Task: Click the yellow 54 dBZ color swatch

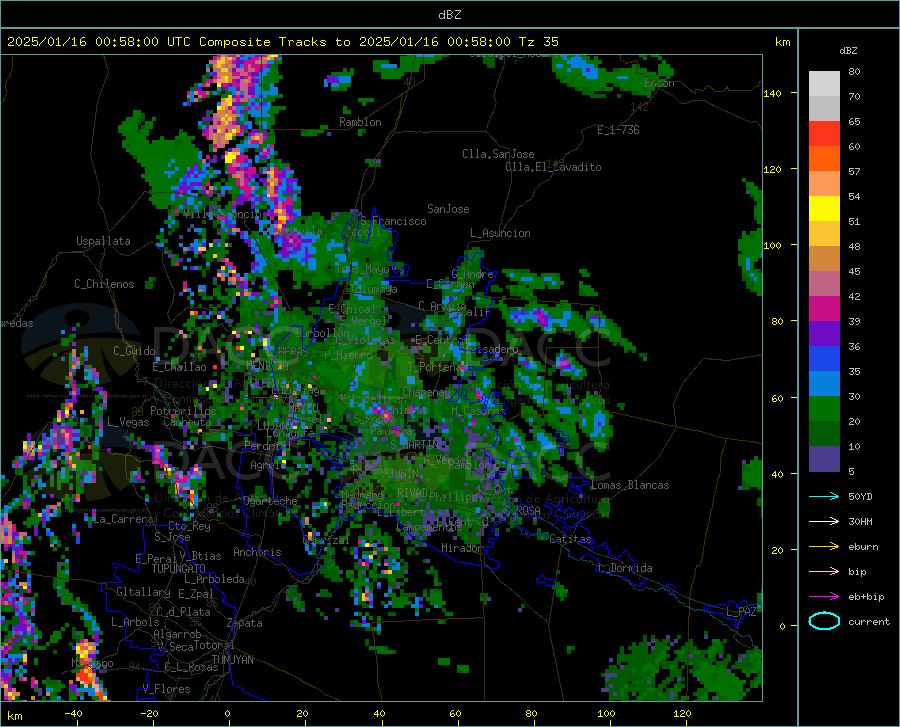Action: point(824,208)
